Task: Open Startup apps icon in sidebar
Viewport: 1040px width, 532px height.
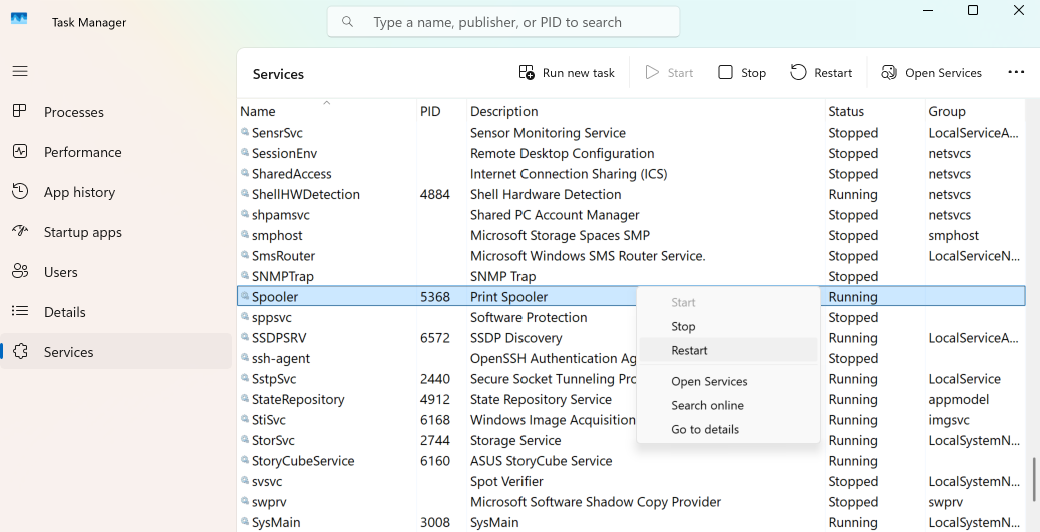Action: click(20, 232)
